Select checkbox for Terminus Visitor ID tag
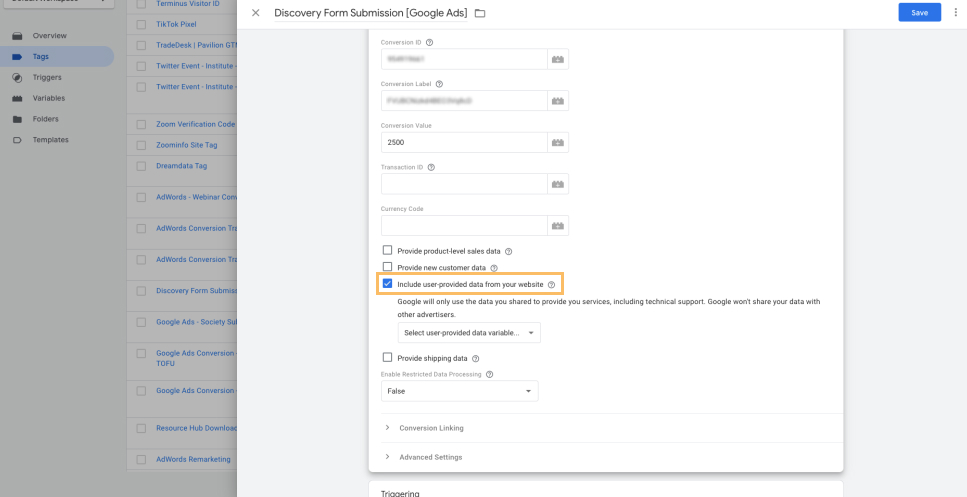967x497 pixels. (x=141, y=4)
